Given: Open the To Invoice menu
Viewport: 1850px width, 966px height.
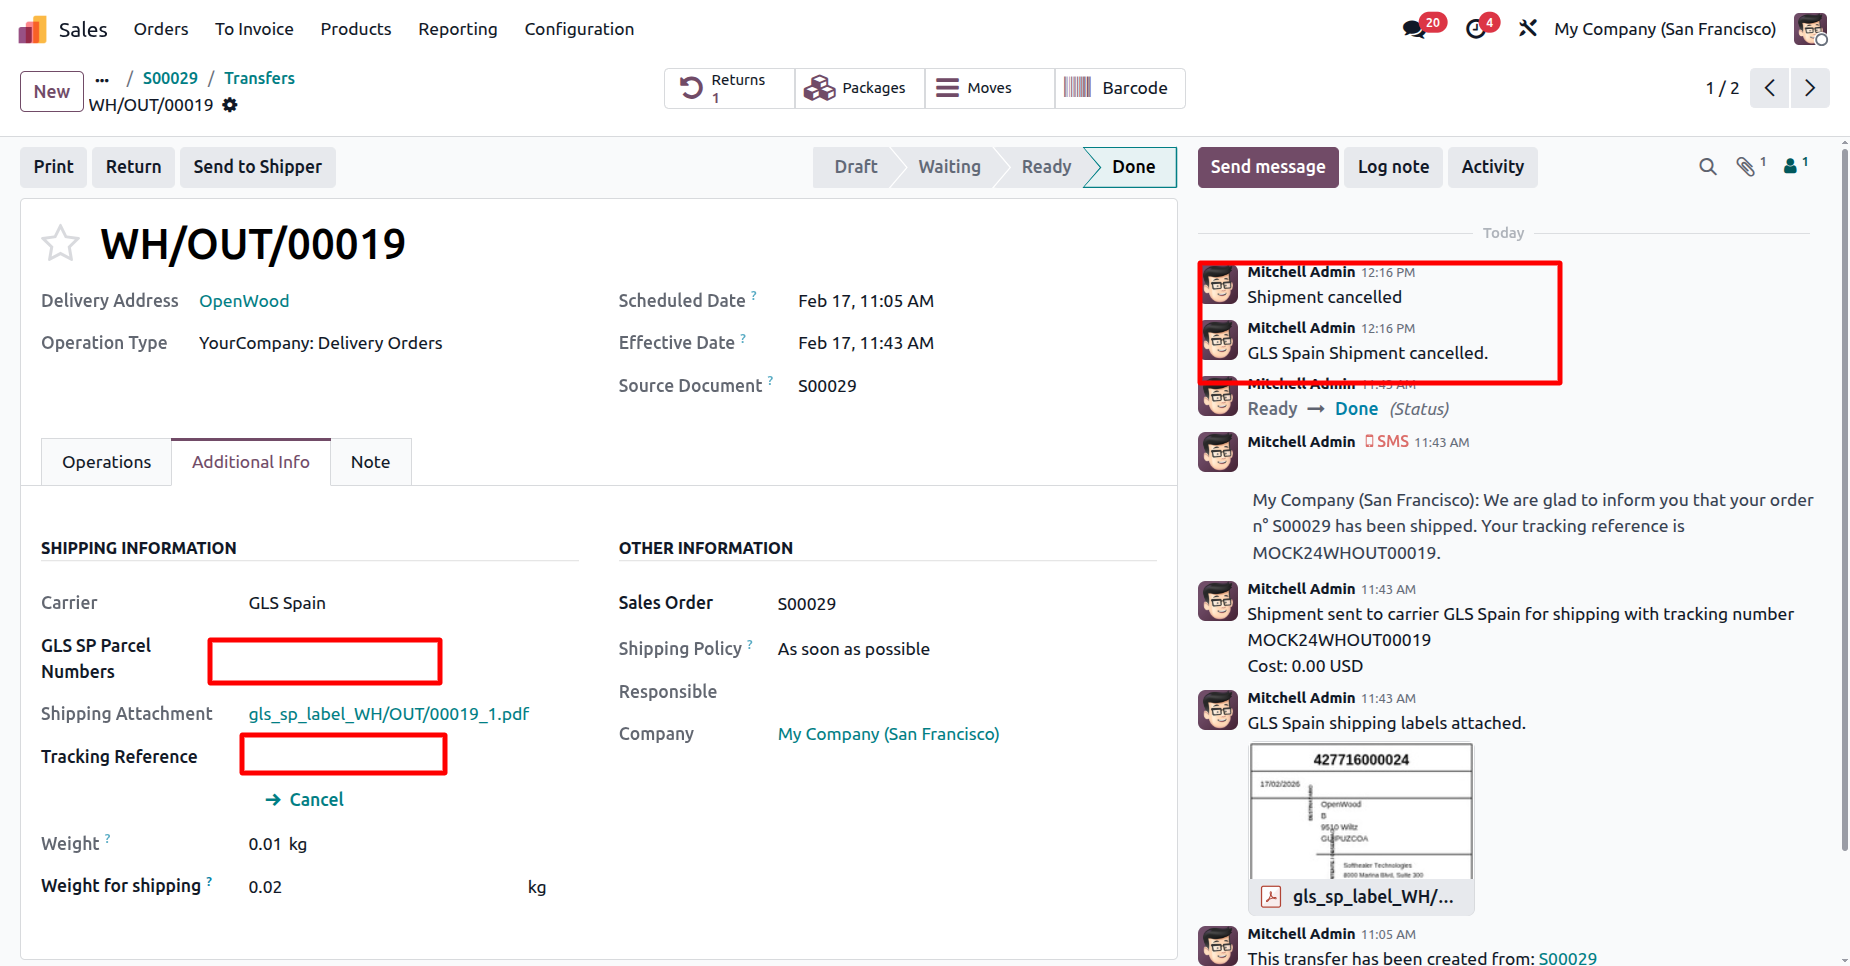Looking at the screenshot, I should (x=254, y=29).
